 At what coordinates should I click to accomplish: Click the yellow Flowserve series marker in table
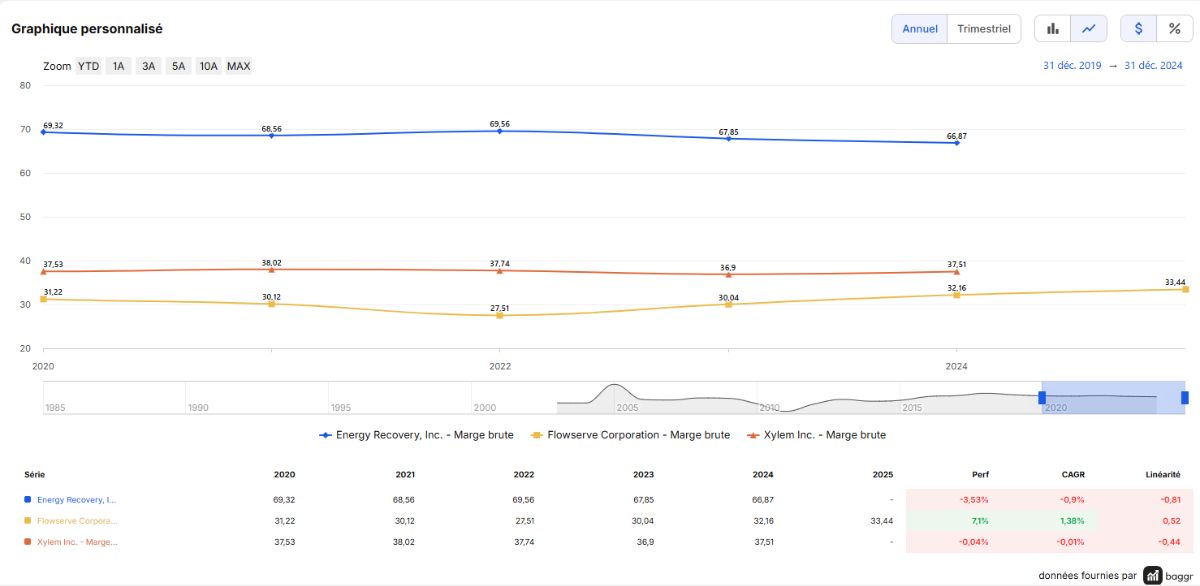coord(28,521)
